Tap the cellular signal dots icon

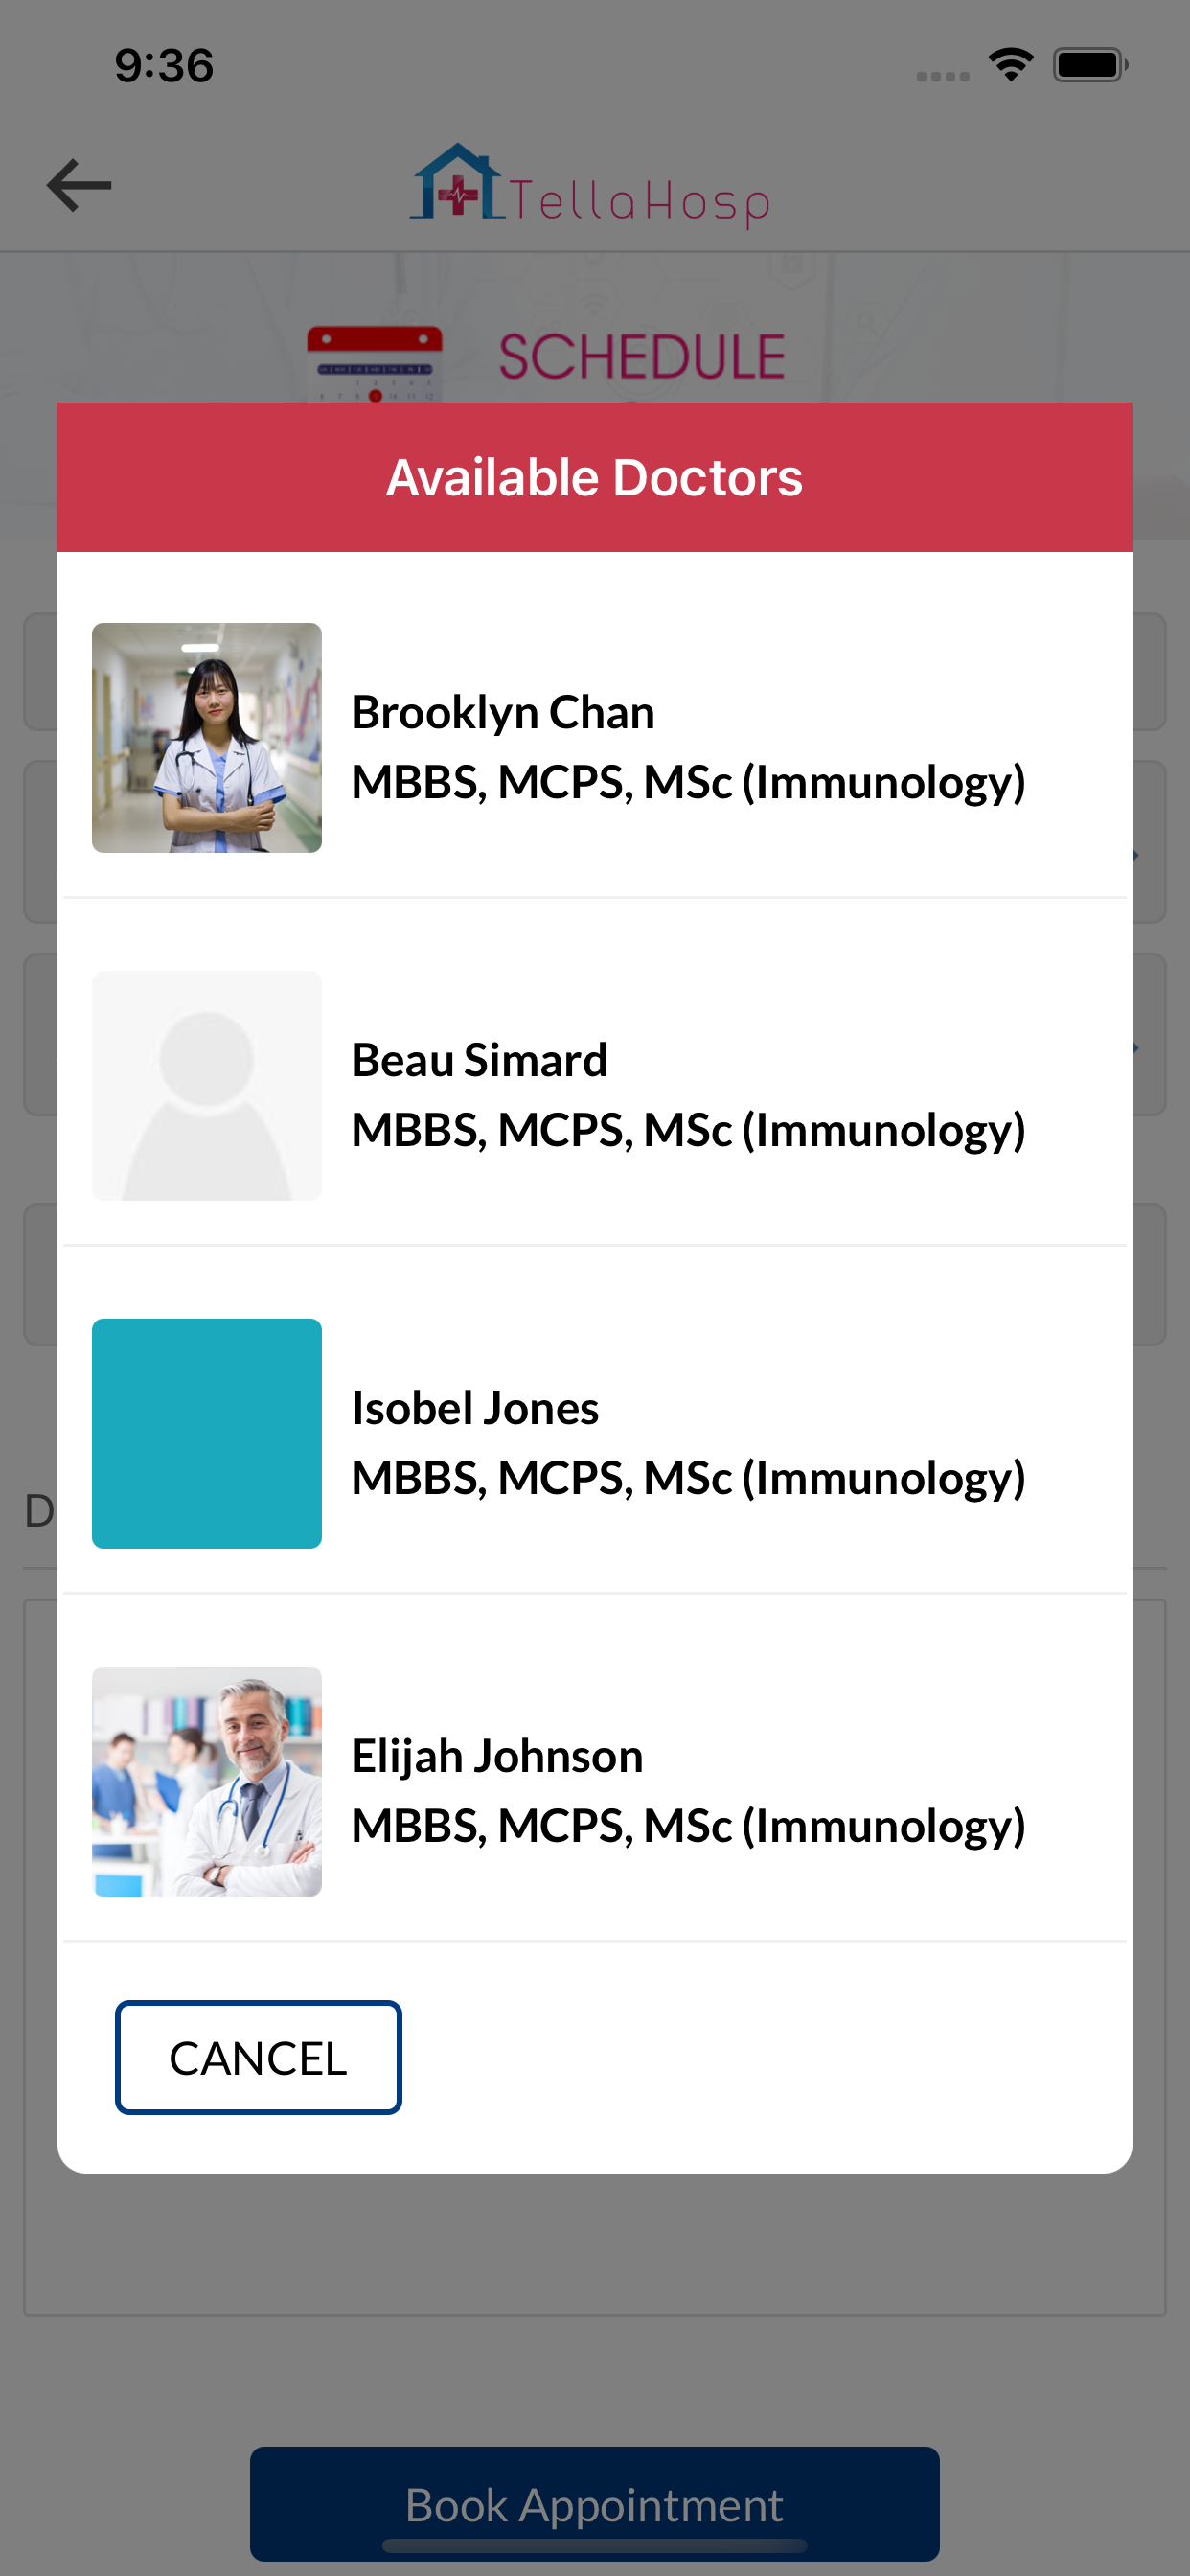[942, 76]
